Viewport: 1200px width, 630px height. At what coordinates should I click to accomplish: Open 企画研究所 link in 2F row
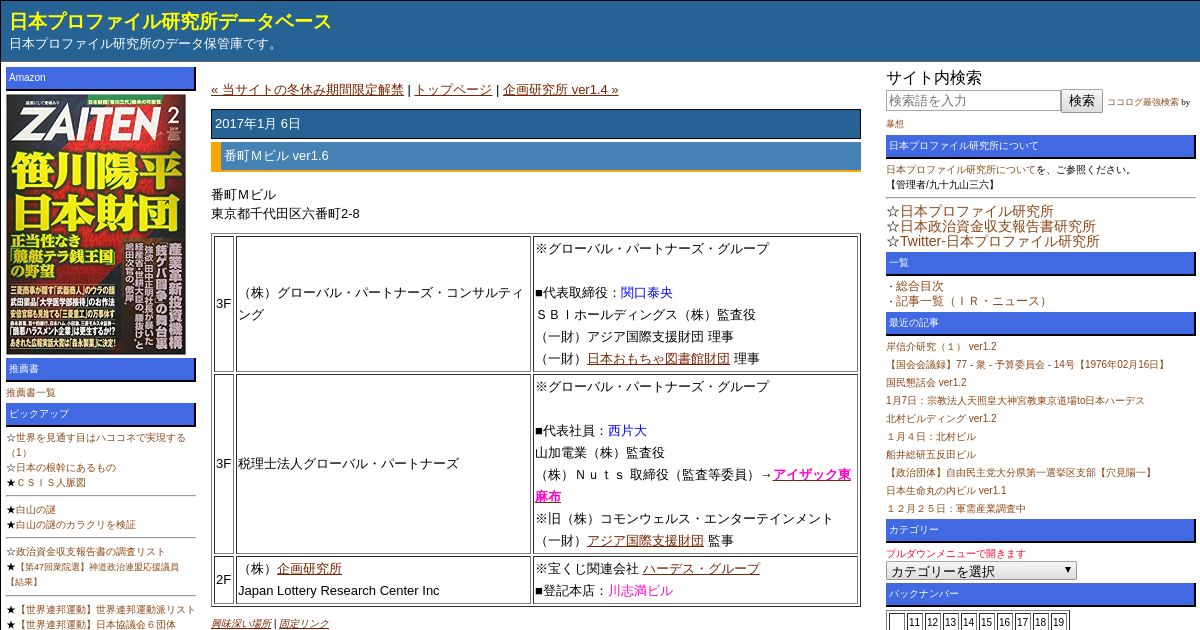point(309,568)
